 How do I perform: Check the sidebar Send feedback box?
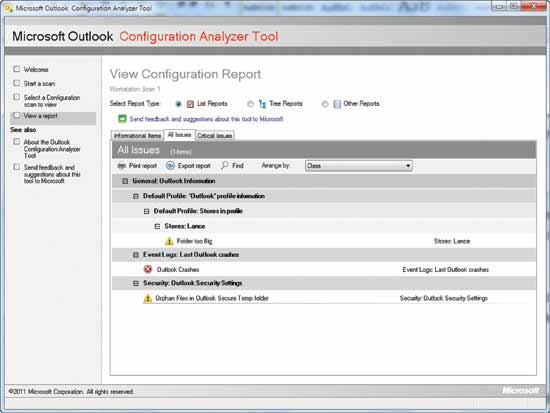pyautogui.click(x=16, y=167)
